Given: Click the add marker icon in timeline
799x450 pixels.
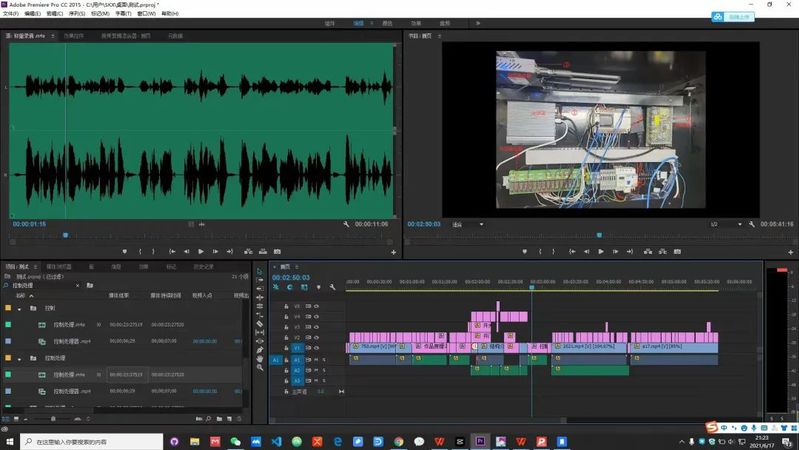Looking at the screenshot, I should click(x=318, y=287).
